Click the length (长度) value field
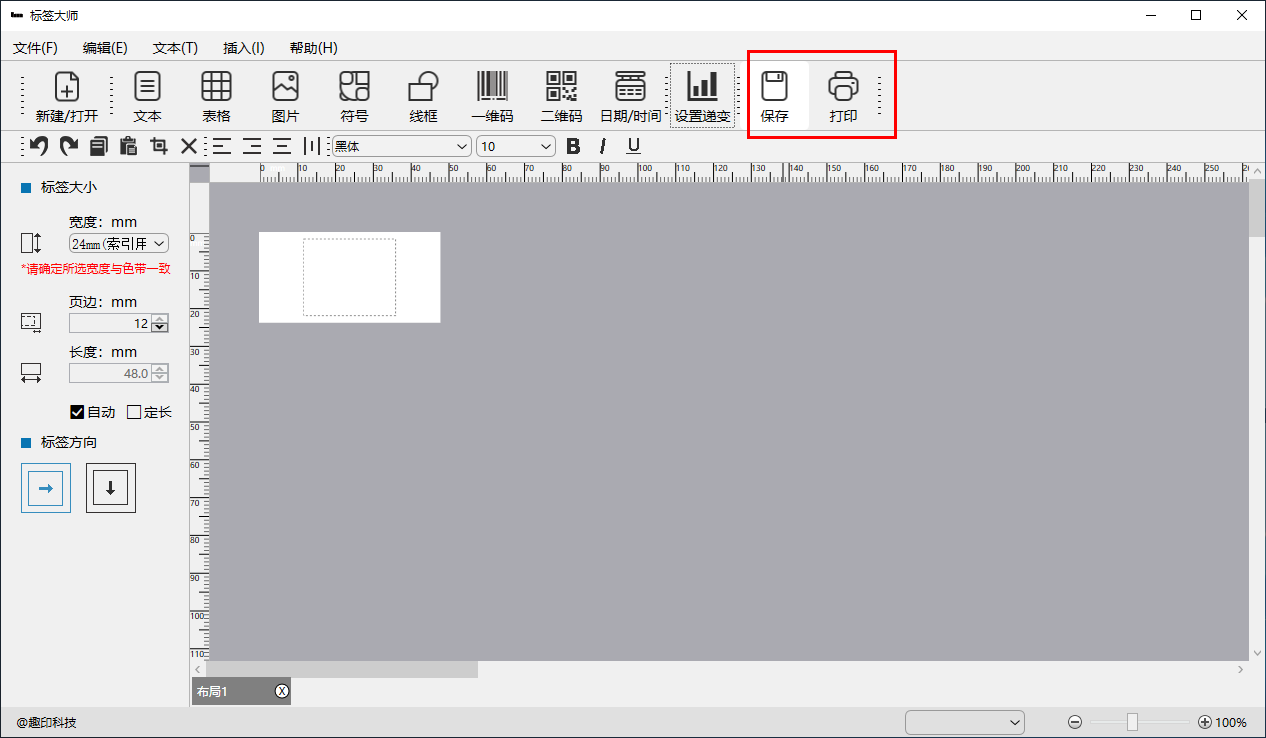 [x=110, y=373]
